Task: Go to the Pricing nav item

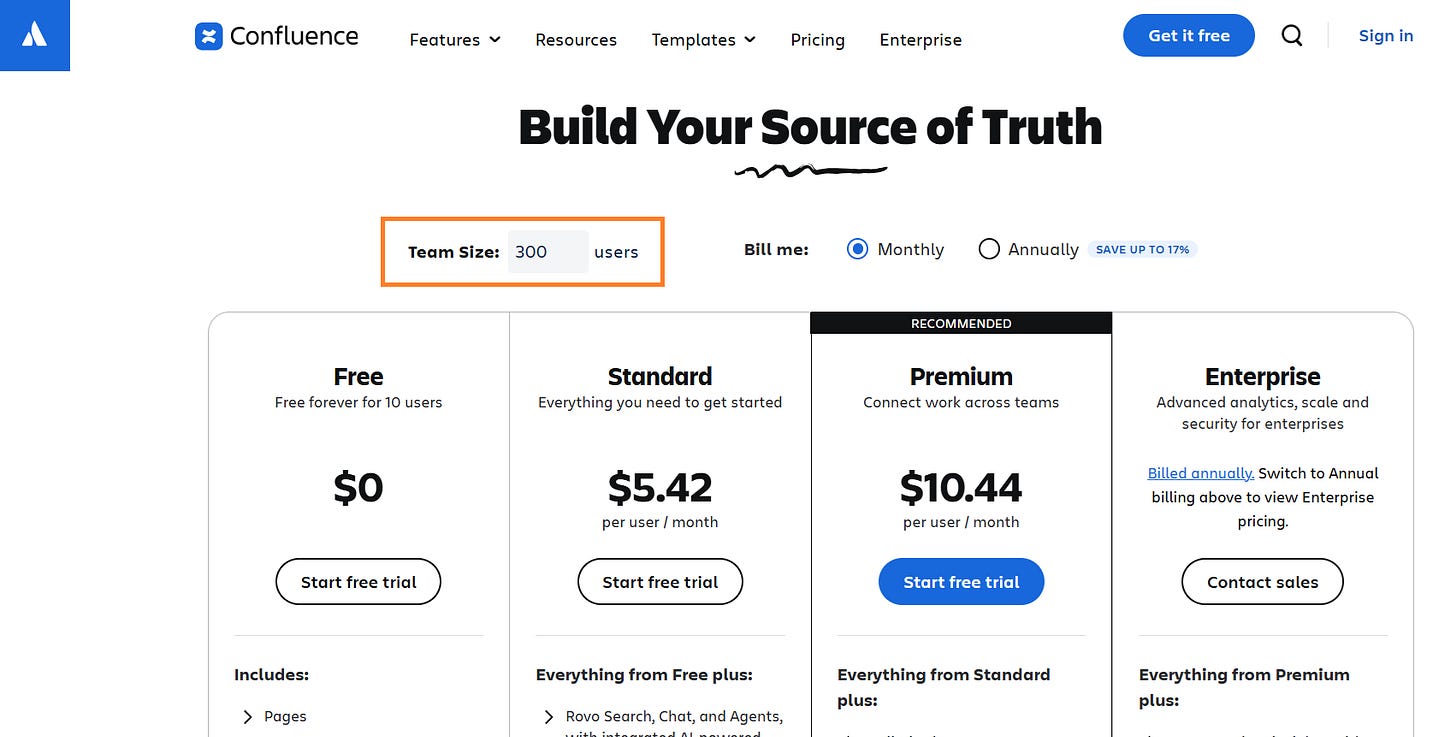Action: (x=817, y=40)
